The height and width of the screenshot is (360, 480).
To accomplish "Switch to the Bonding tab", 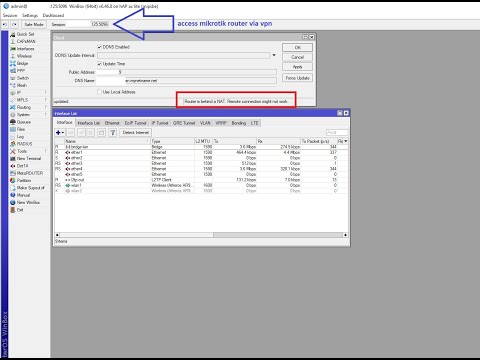I will [239, 123].
